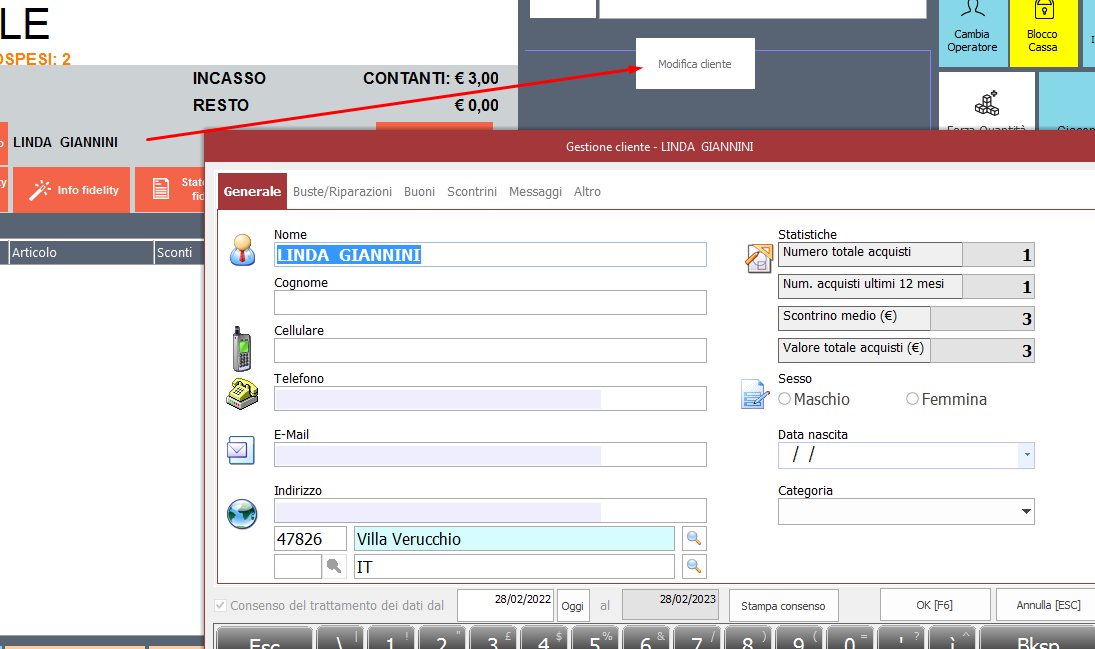Select the Maschio radio button
Image resolution: width=1095 pixels, height=649 pixels.
pos(785,399)
